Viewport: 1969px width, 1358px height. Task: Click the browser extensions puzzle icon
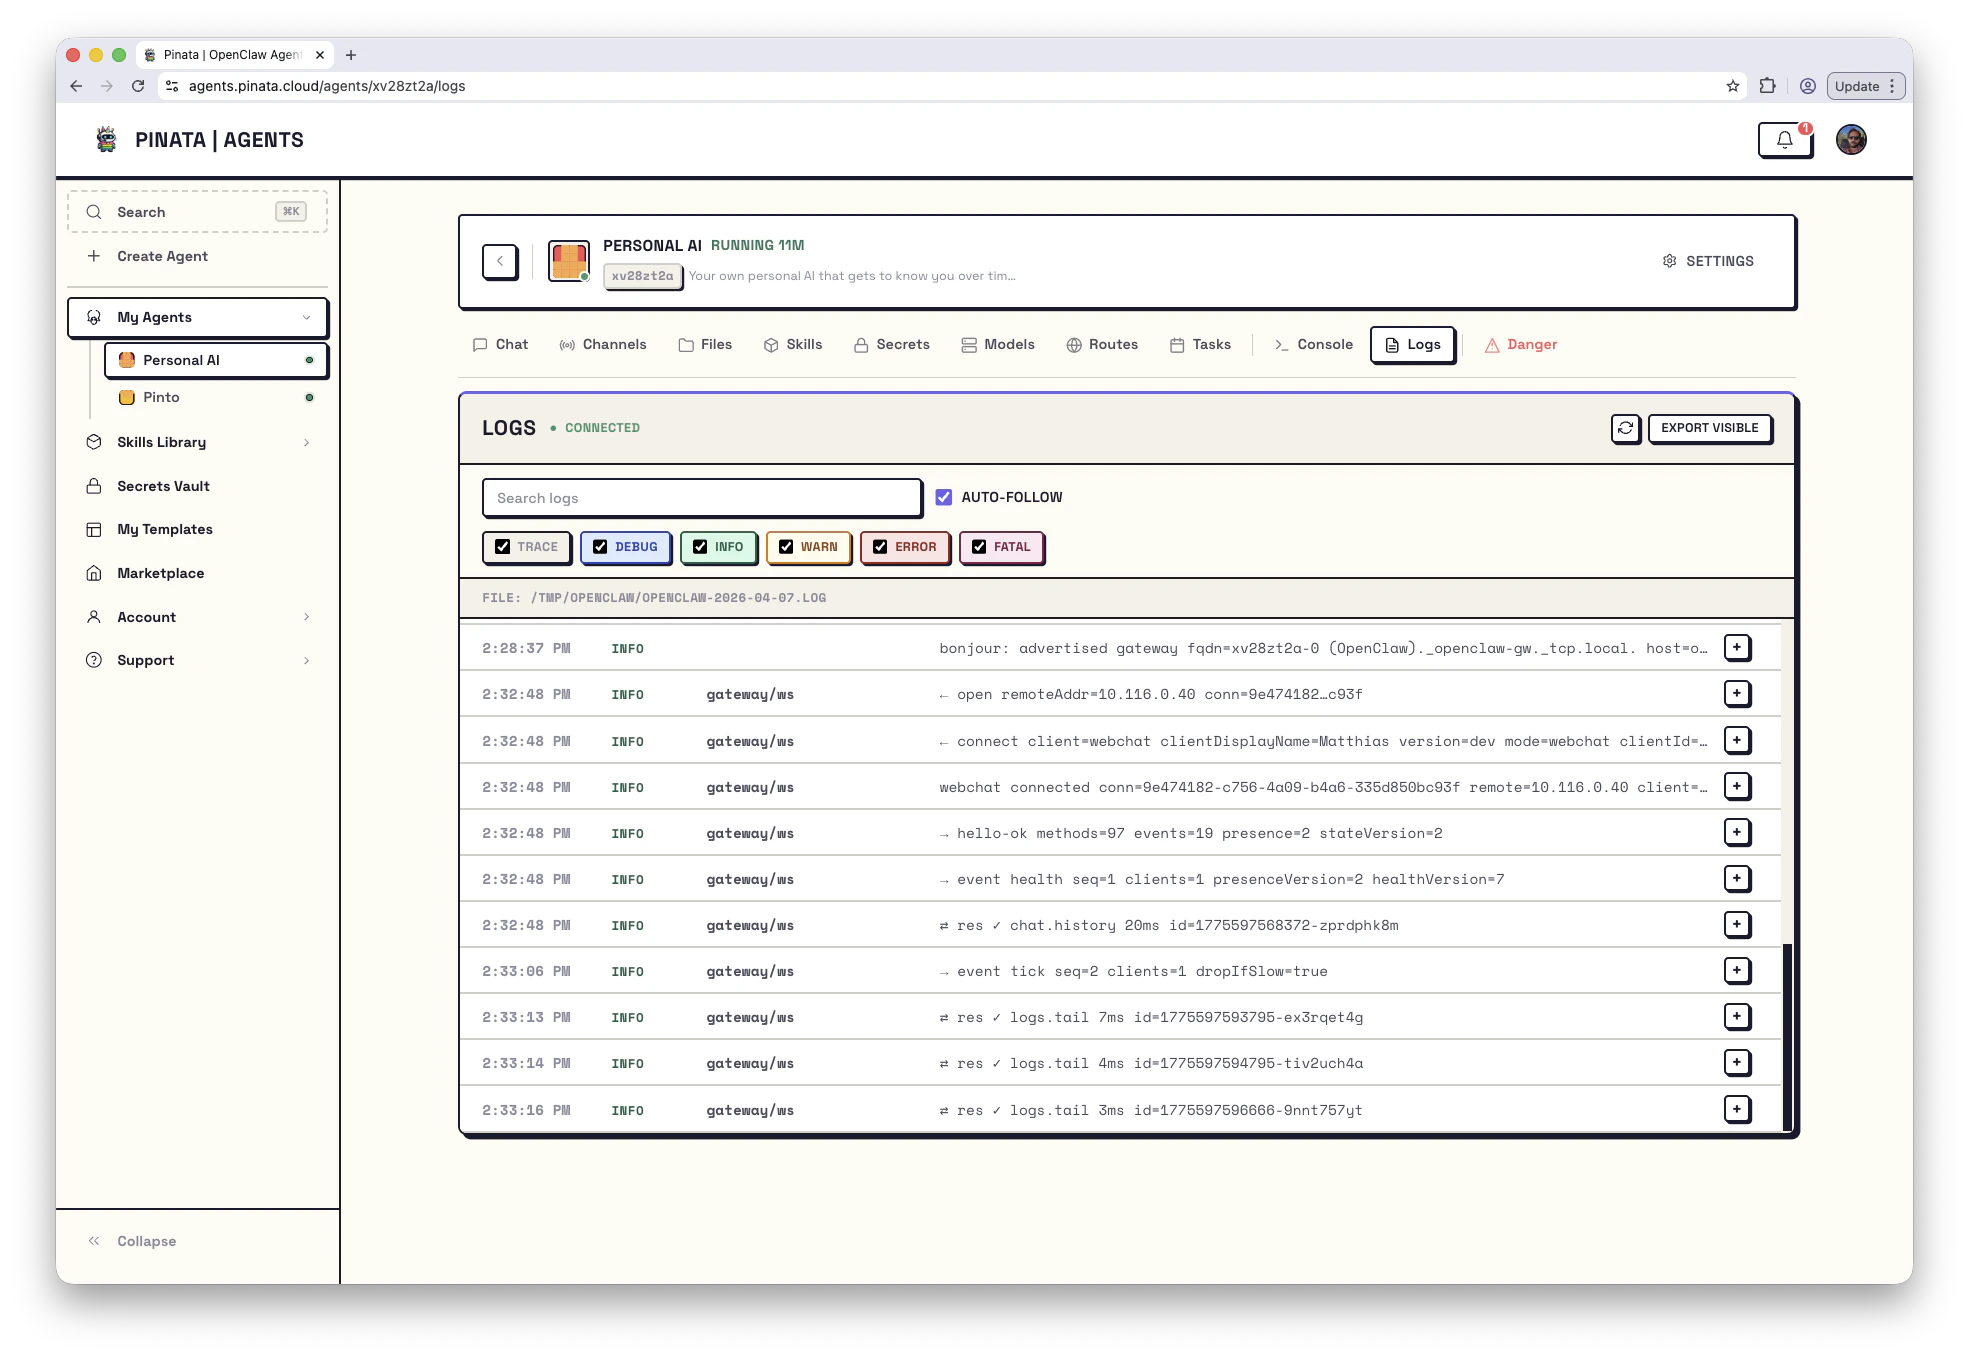pos(1768,86)
